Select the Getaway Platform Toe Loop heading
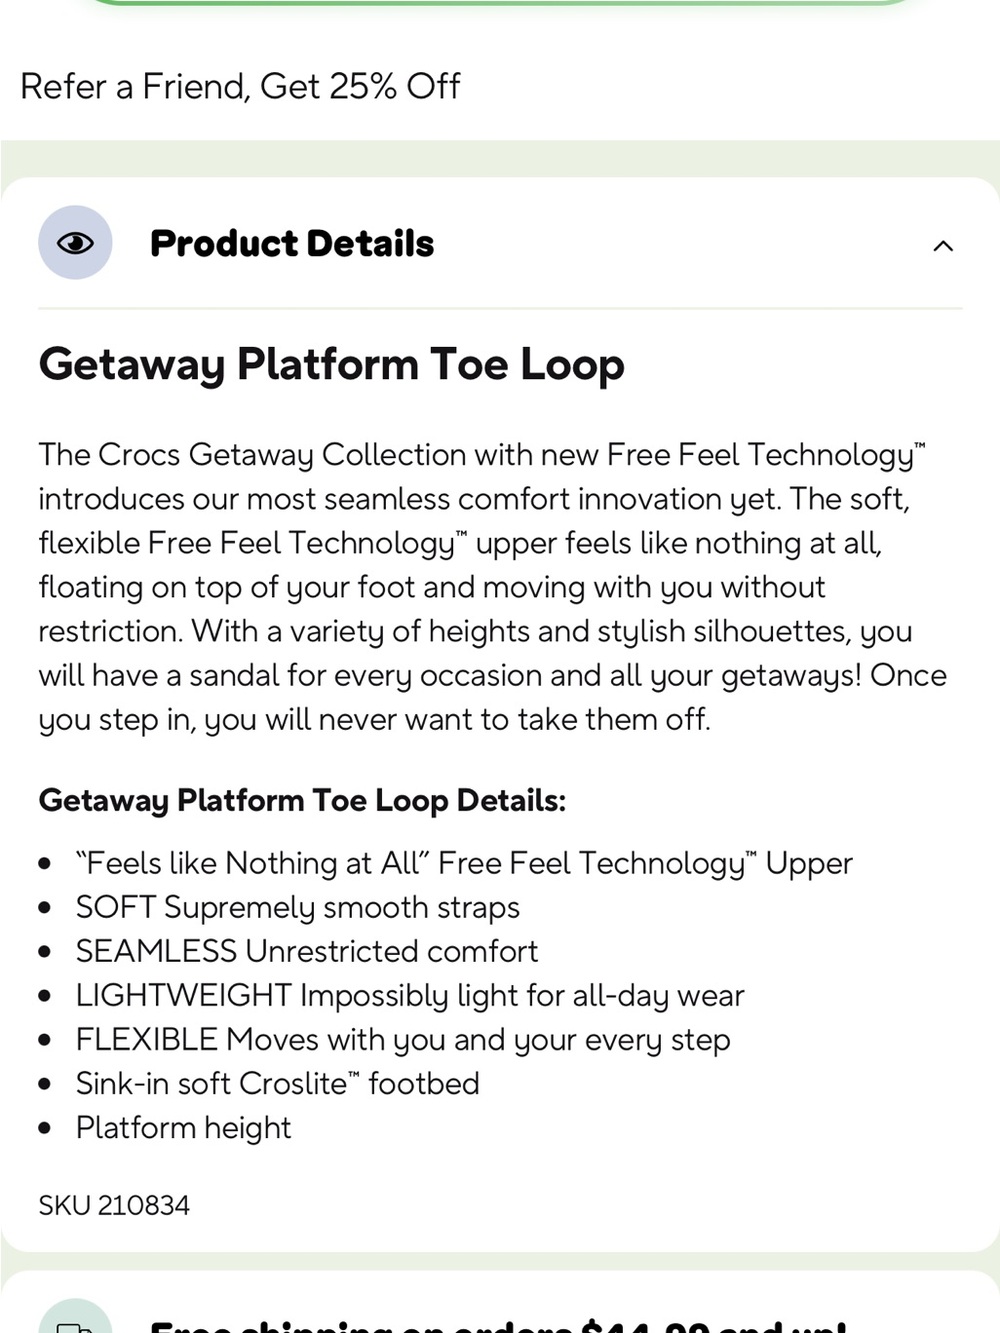The width and height of the screenshot is (1000, 1333). [331, 365]
